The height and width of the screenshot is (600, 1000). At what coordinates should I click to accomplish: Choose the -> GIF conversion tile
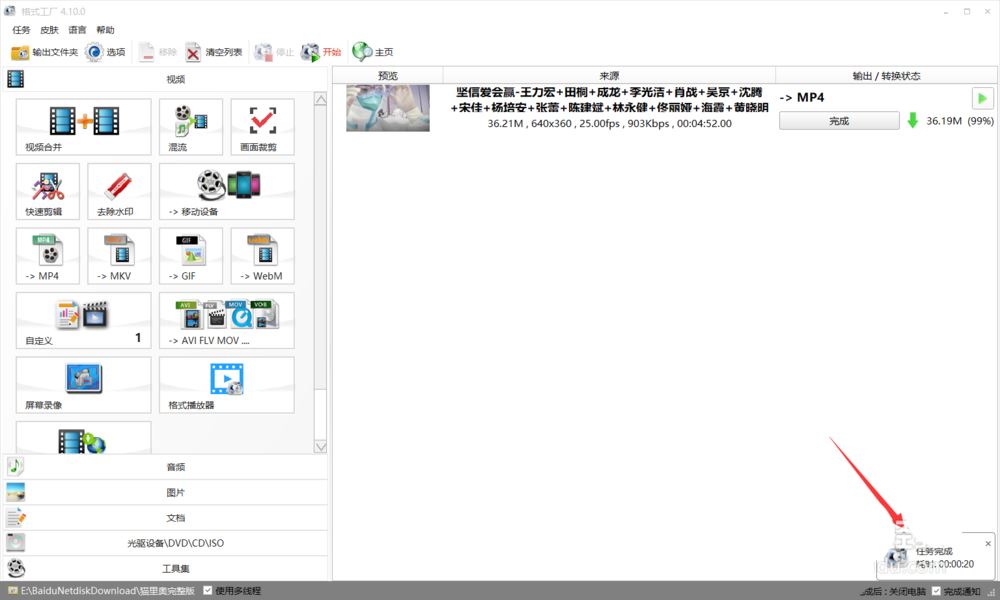[x=191, y=256]
